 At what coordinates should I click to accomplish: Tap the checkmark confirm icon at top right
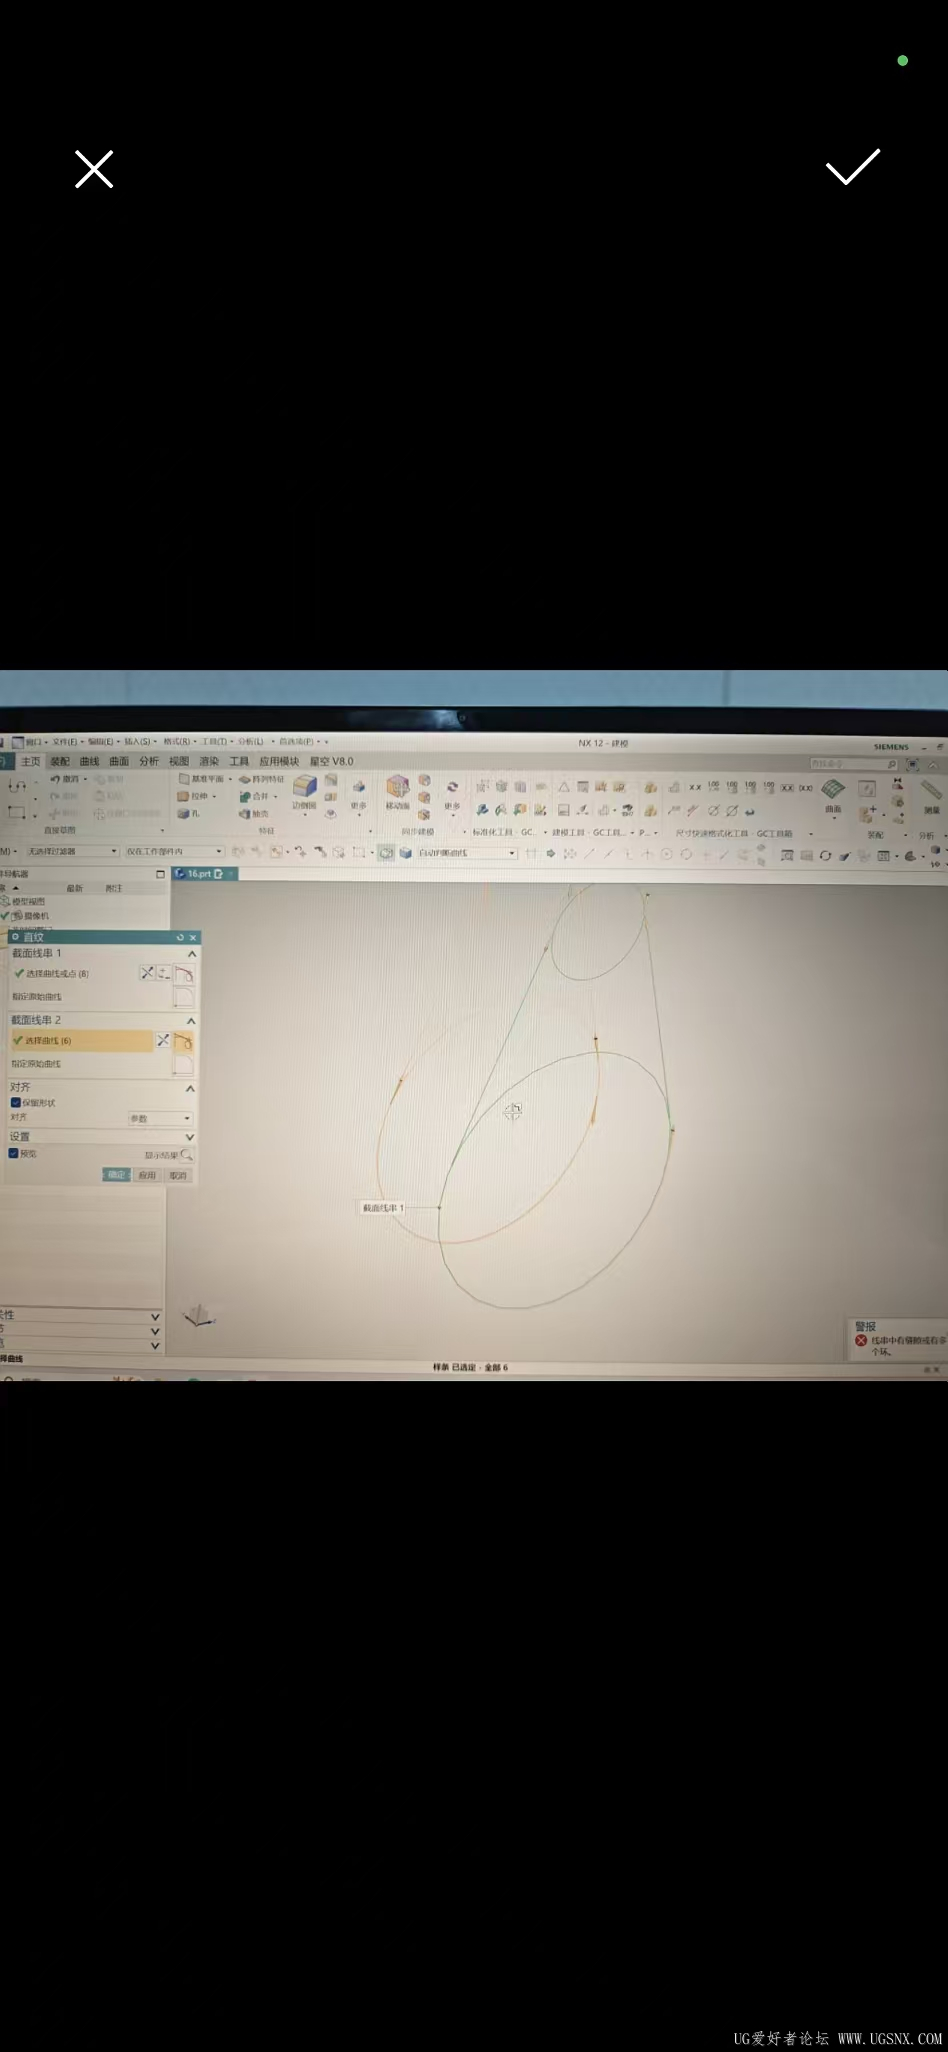click(x=853, y=167)
